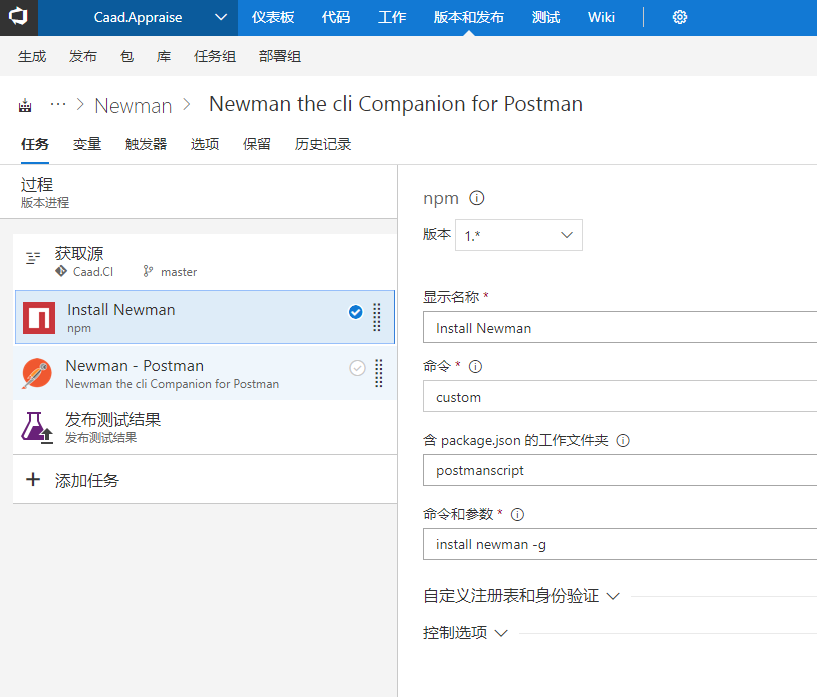817x697 pixels.
Task: Switch to the 任务 tab
Action: [35, 144]
